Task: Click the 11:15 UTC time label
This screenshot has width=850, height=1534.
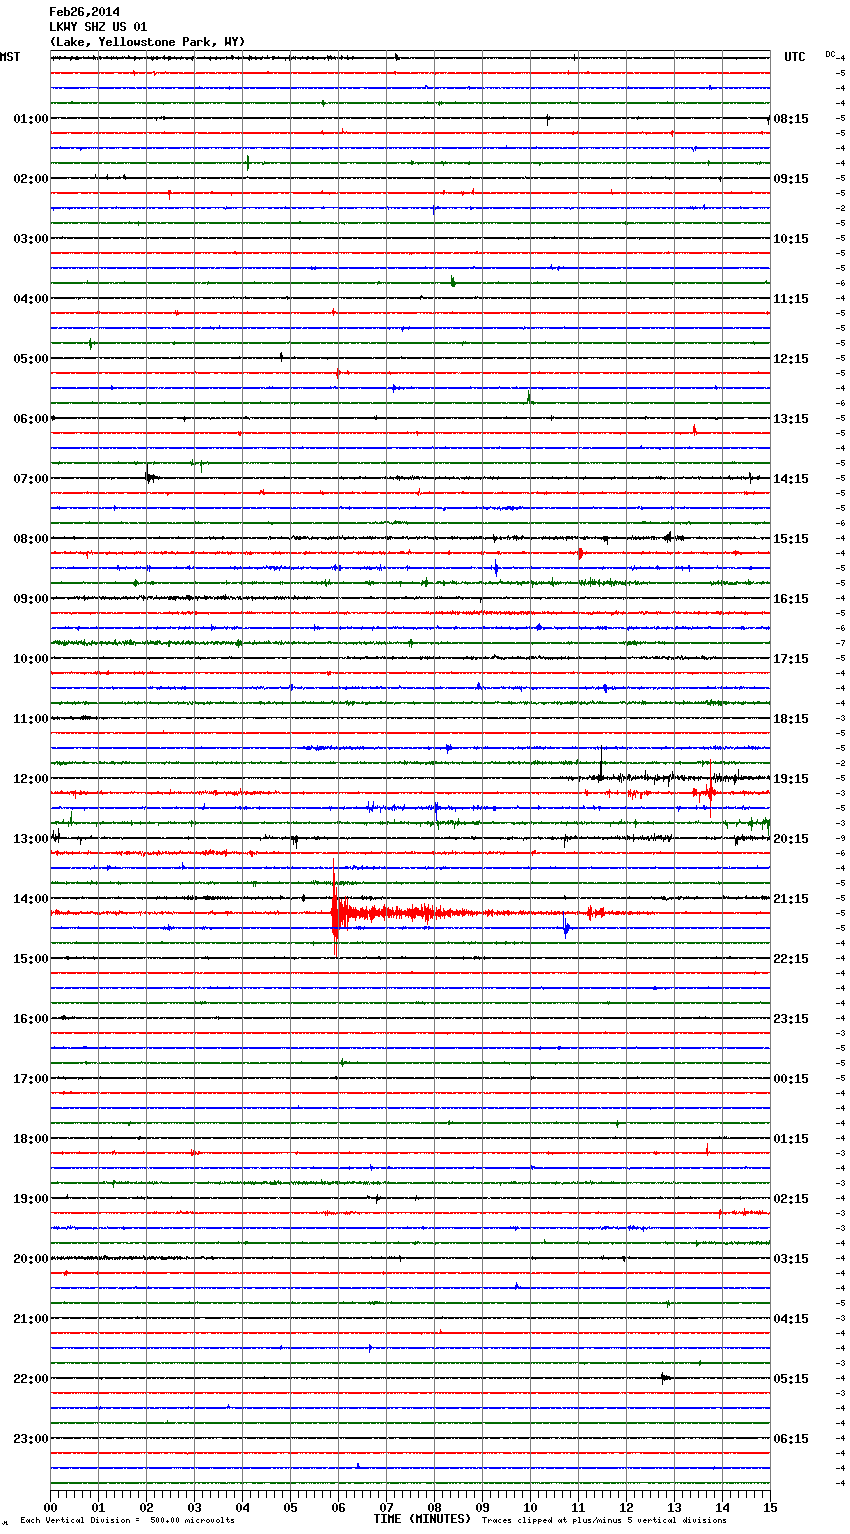Action: click(x=791, y=299)
